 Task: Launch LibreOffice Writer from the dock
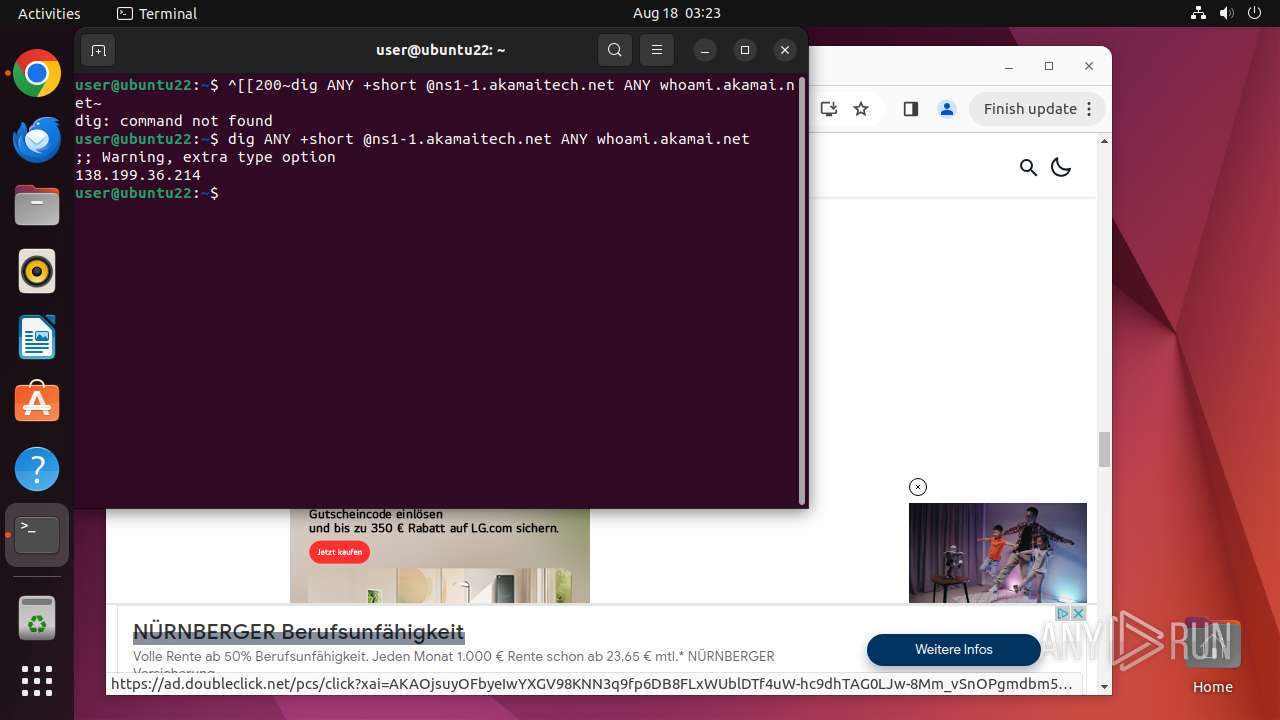[37, 337]
